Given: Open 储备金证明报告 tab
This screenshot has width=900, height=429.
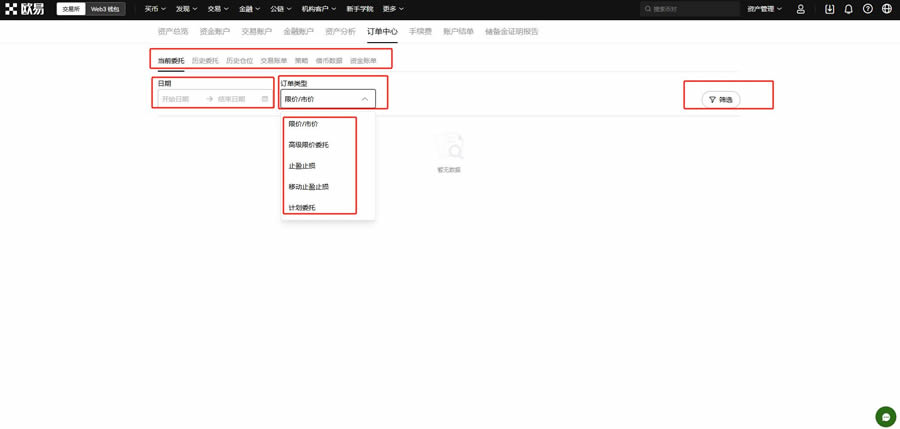Looking at the screenshot, I should click(512, 32).
